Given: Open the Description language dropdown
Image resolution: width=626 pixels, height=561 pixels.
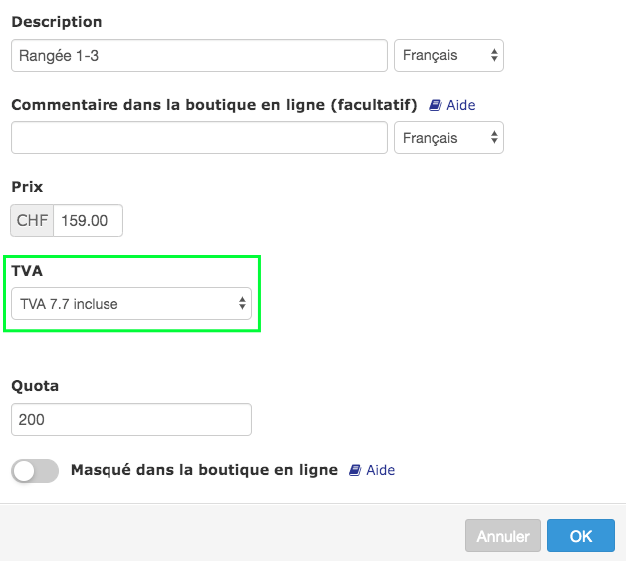Looking at the screenshot, I should (x=449, y=56).
